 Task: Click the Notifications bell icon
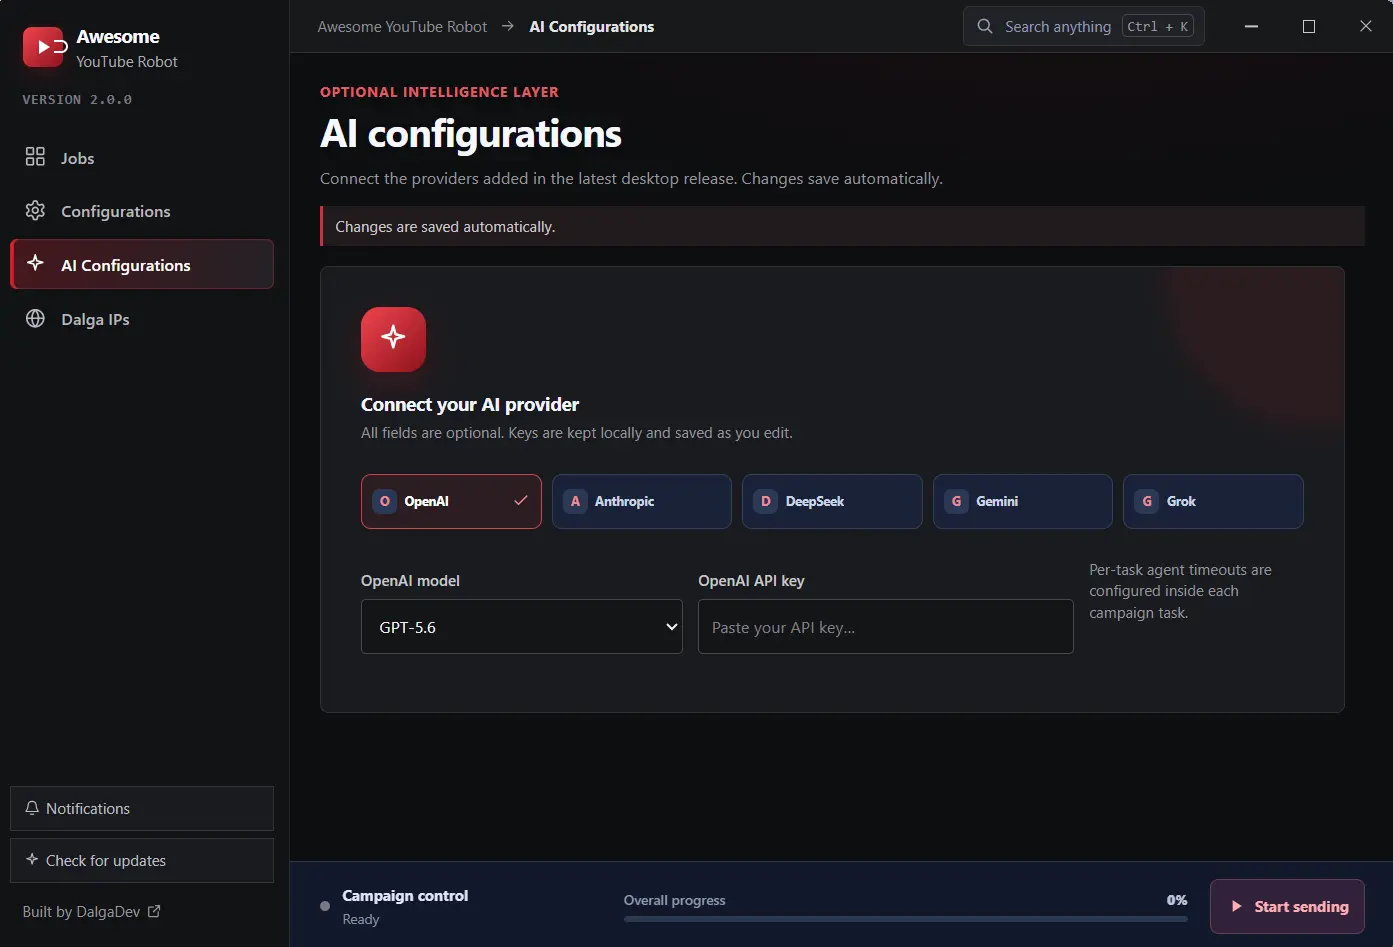tap(32, 808)
